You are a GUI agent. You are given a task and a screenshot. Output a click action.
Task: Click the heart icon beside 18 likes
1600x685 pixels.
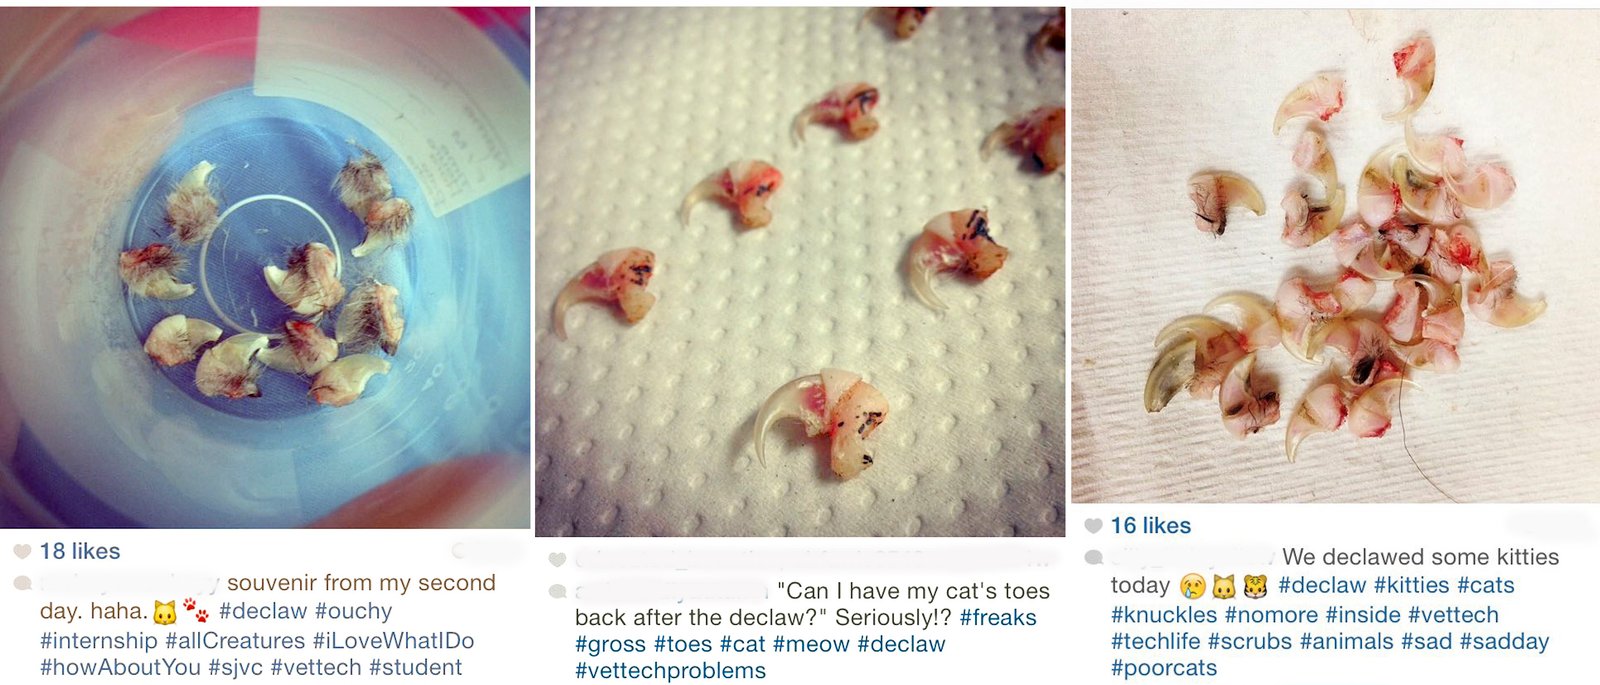pyautogui.click(x=22, y=551)
